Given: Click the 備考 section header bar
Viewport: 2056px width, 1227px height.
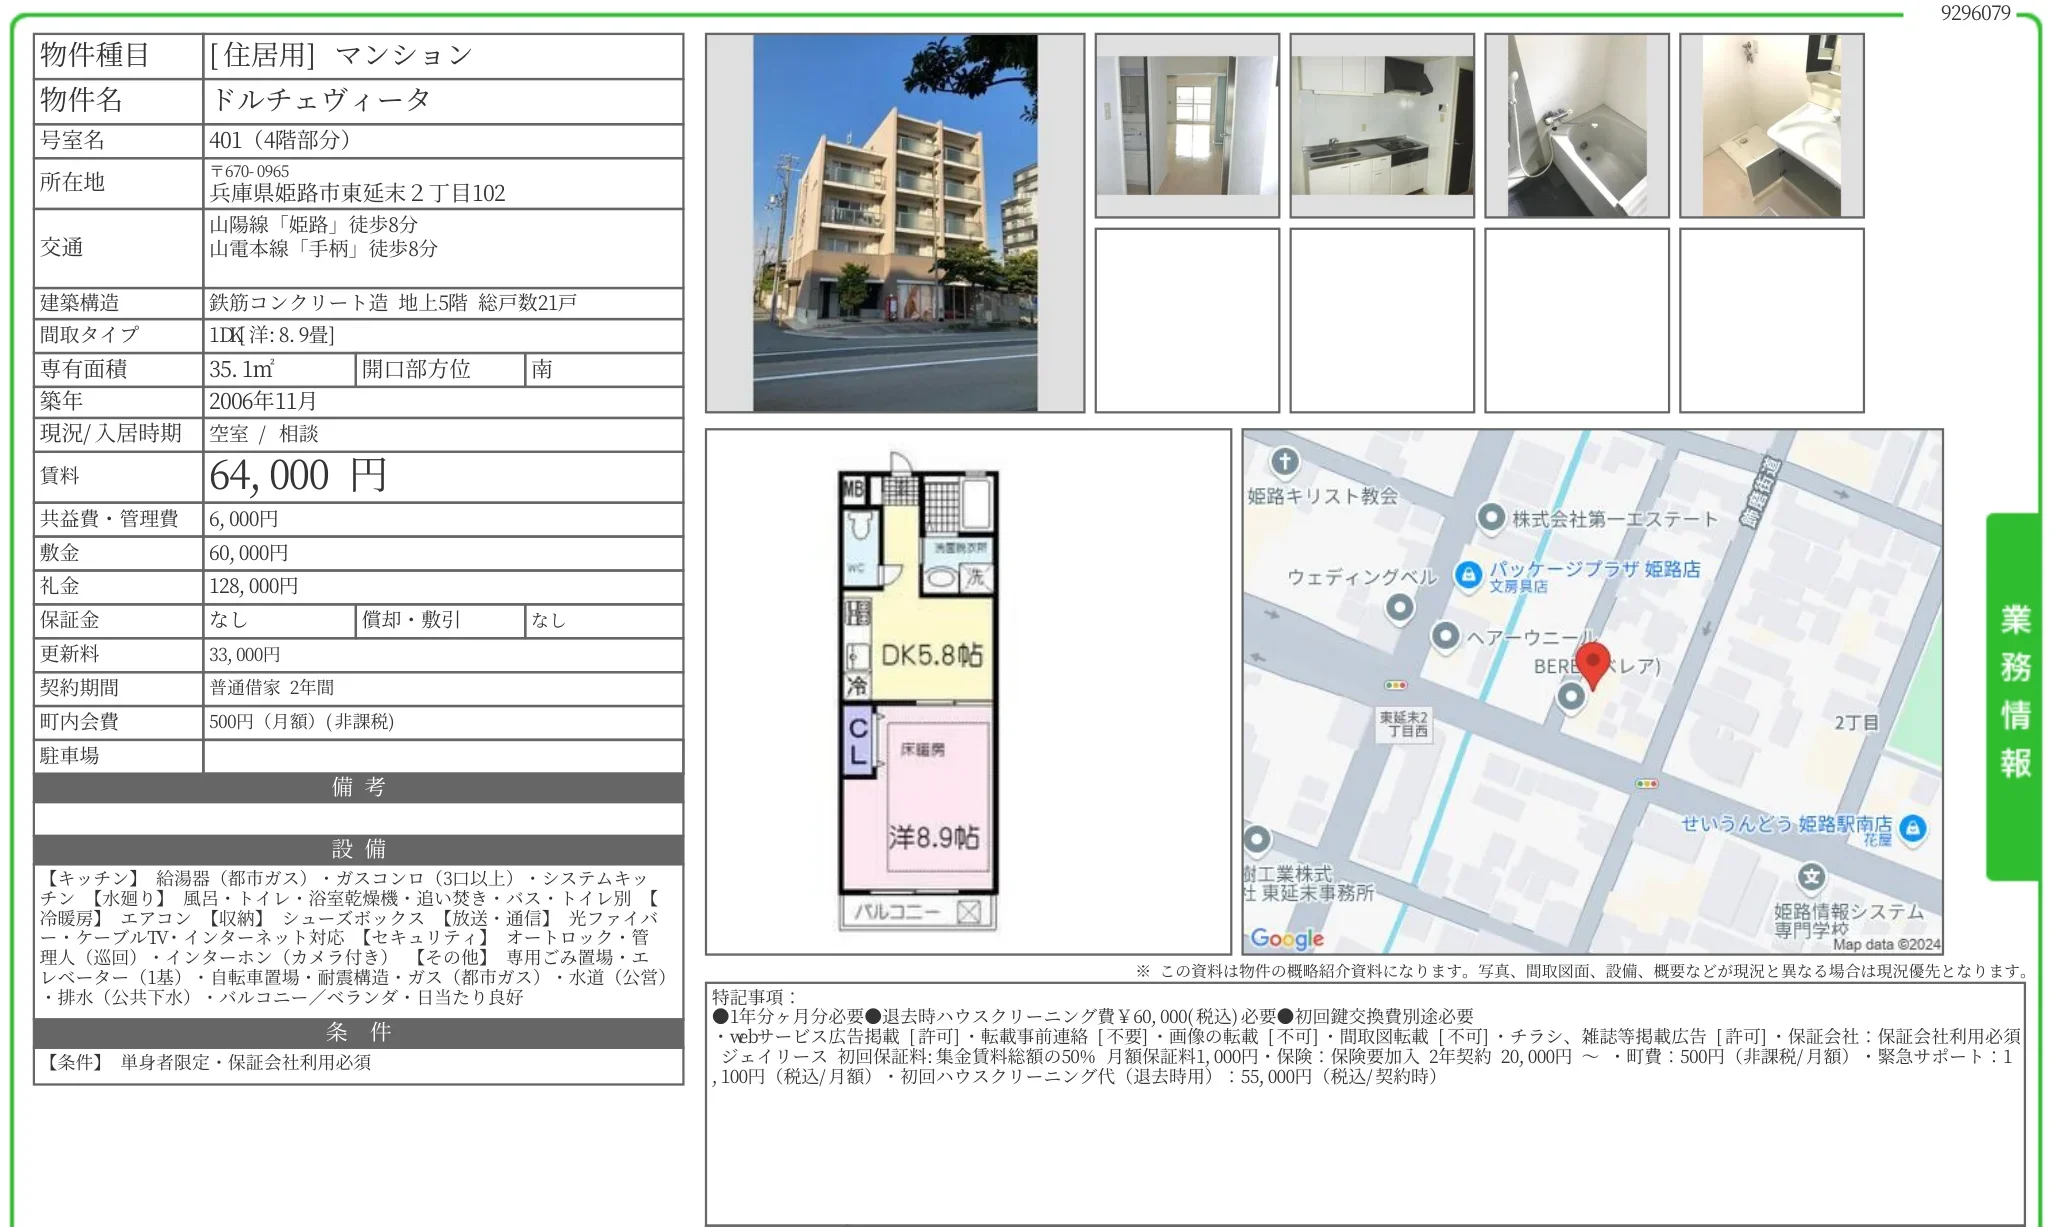Looking at the screenshot, I should click(358, 787).
